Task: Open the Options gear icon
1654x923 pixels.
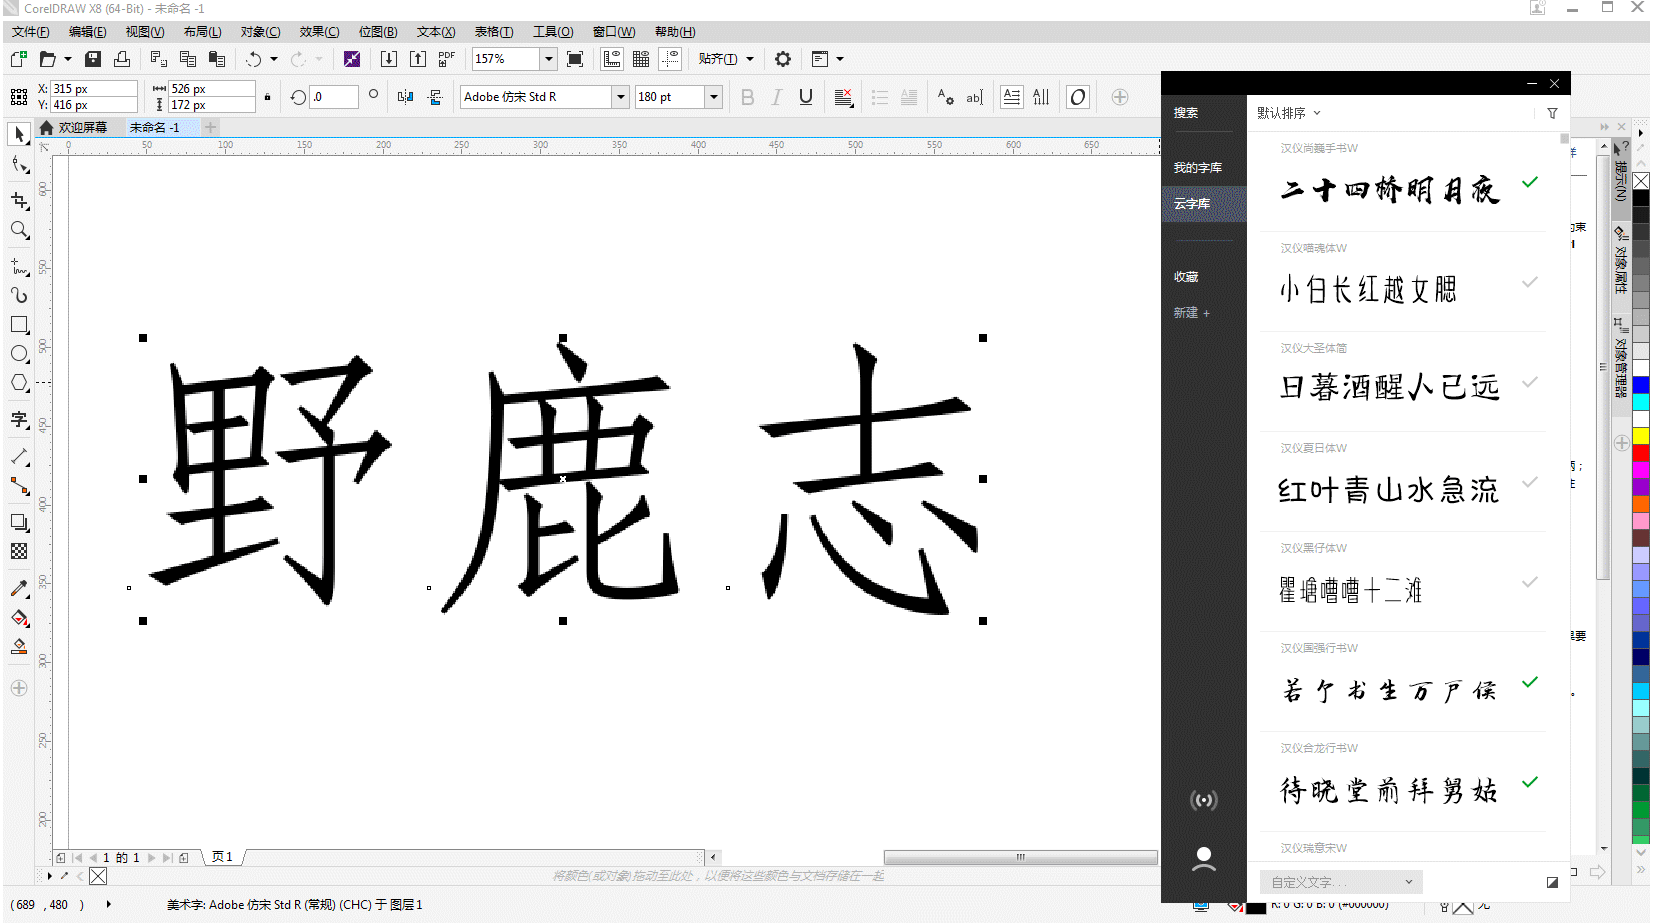Action: (783, 59)
